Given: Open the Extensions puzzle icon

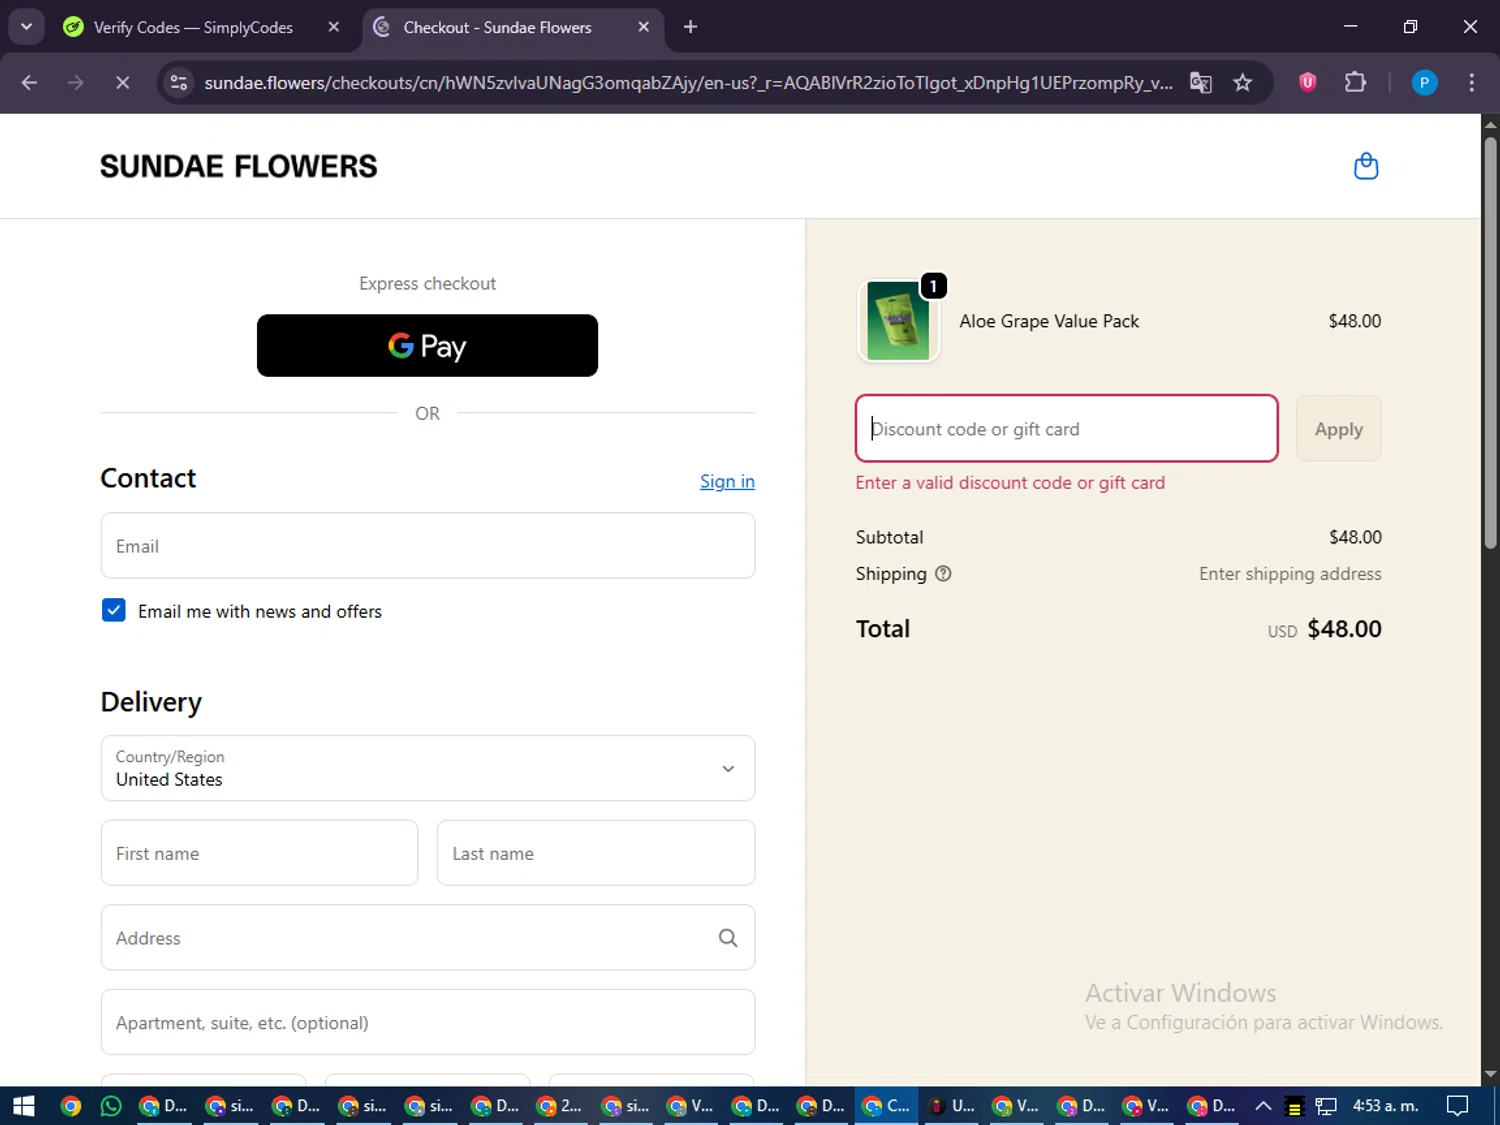Looking at the screenshot, I should click(1355, 83).
